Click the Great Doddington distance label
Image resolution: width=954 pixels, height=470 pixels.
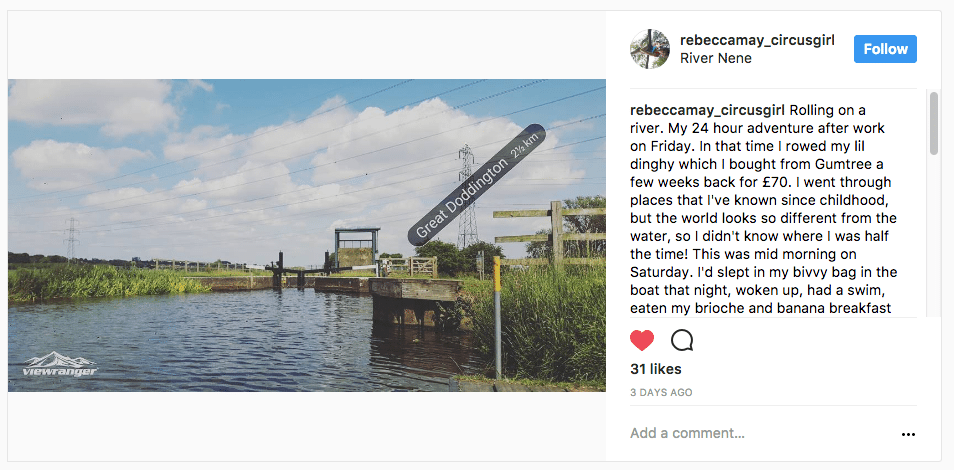pos(477,185)
